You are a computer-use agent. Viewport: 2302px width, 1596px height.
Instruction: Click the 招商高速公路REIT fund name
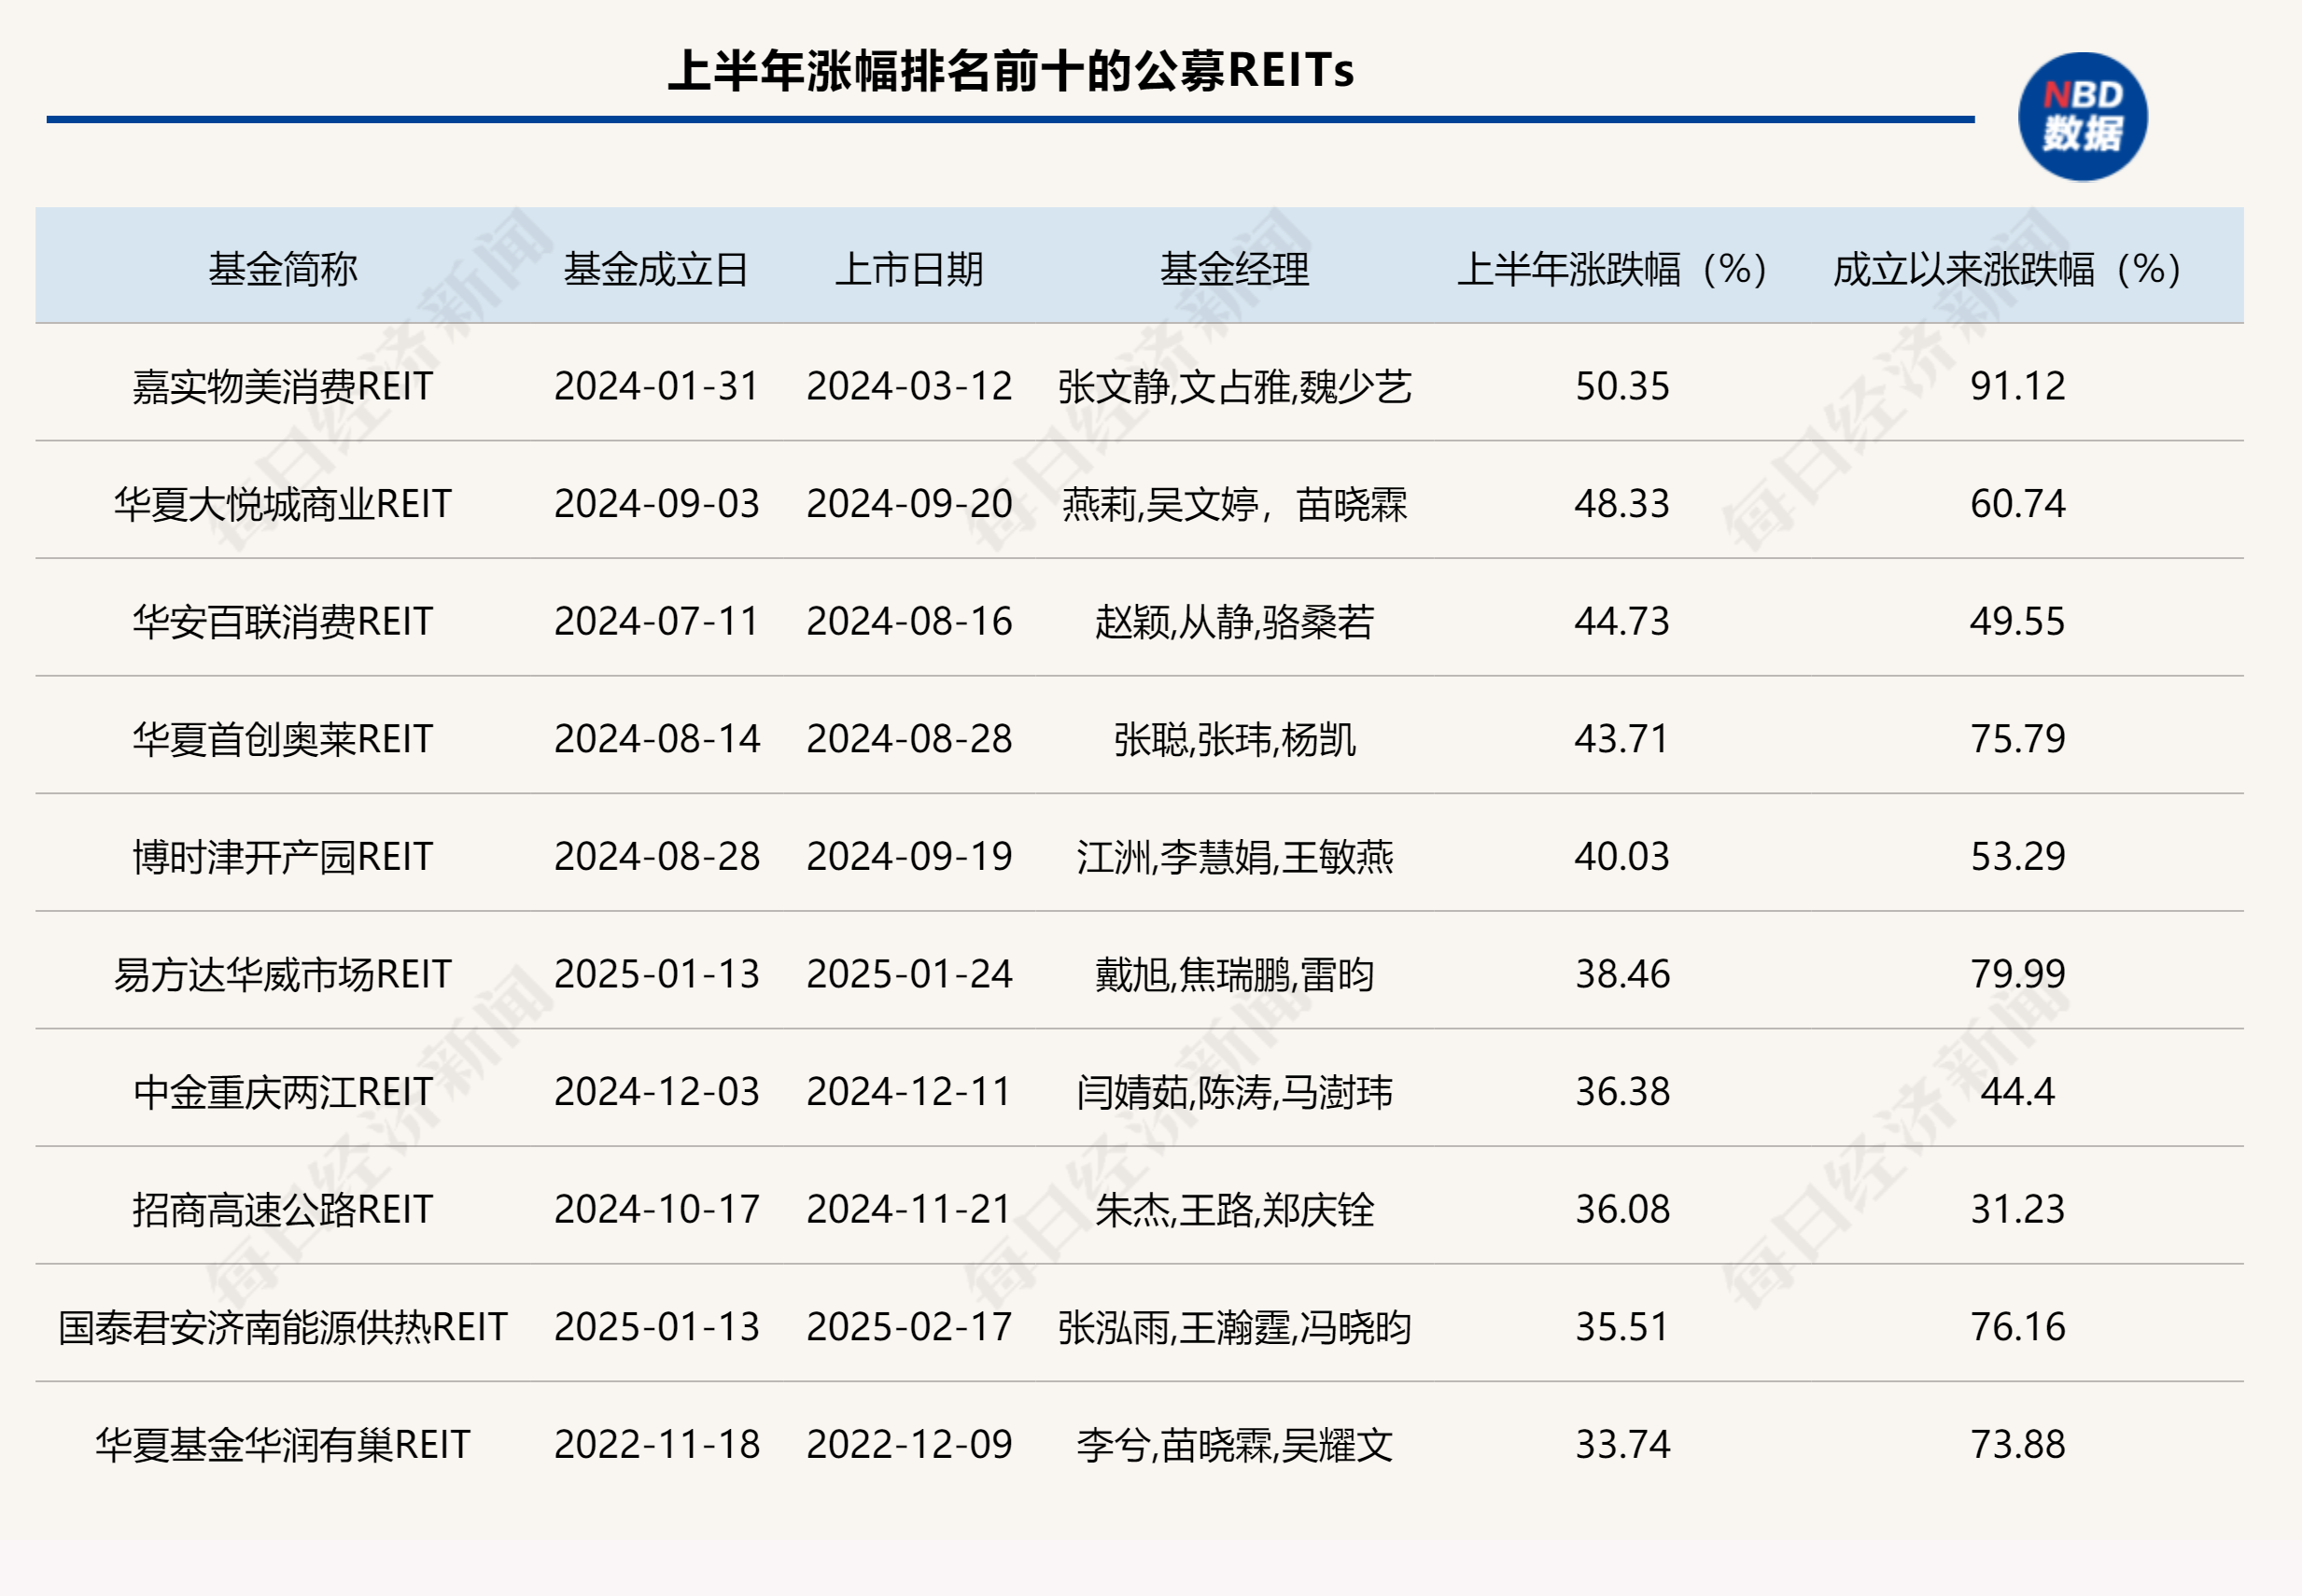(x=283, y=1209)
